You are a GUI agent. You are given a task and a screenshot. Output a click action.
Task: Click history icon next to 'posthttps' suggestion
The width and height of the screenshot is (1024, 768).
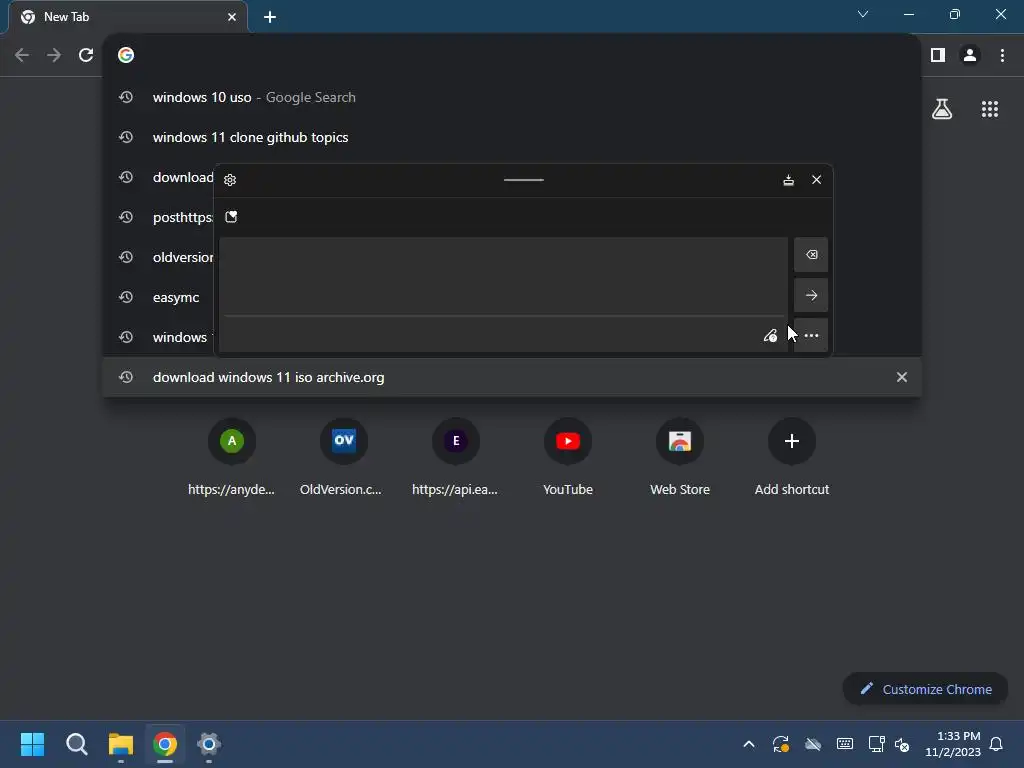(126, 217)
